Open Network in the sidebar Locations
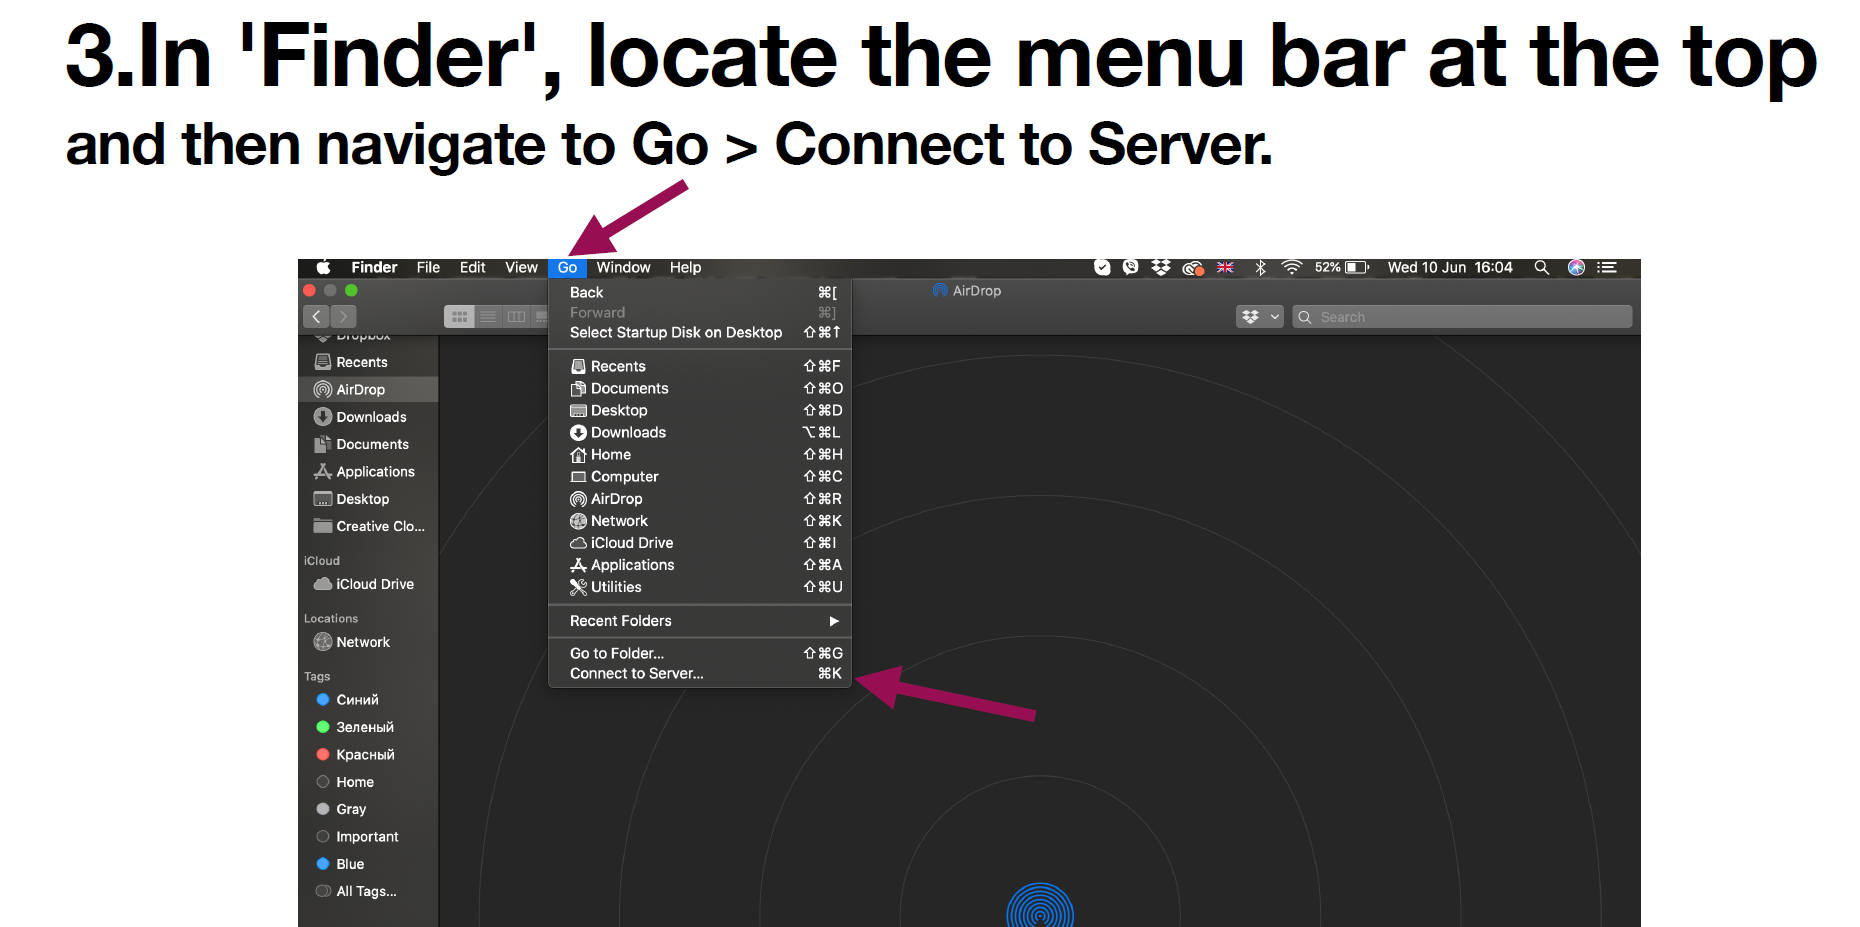This screenshot has height=927, width=1860. pyautogui.click(x=368, y=642)
